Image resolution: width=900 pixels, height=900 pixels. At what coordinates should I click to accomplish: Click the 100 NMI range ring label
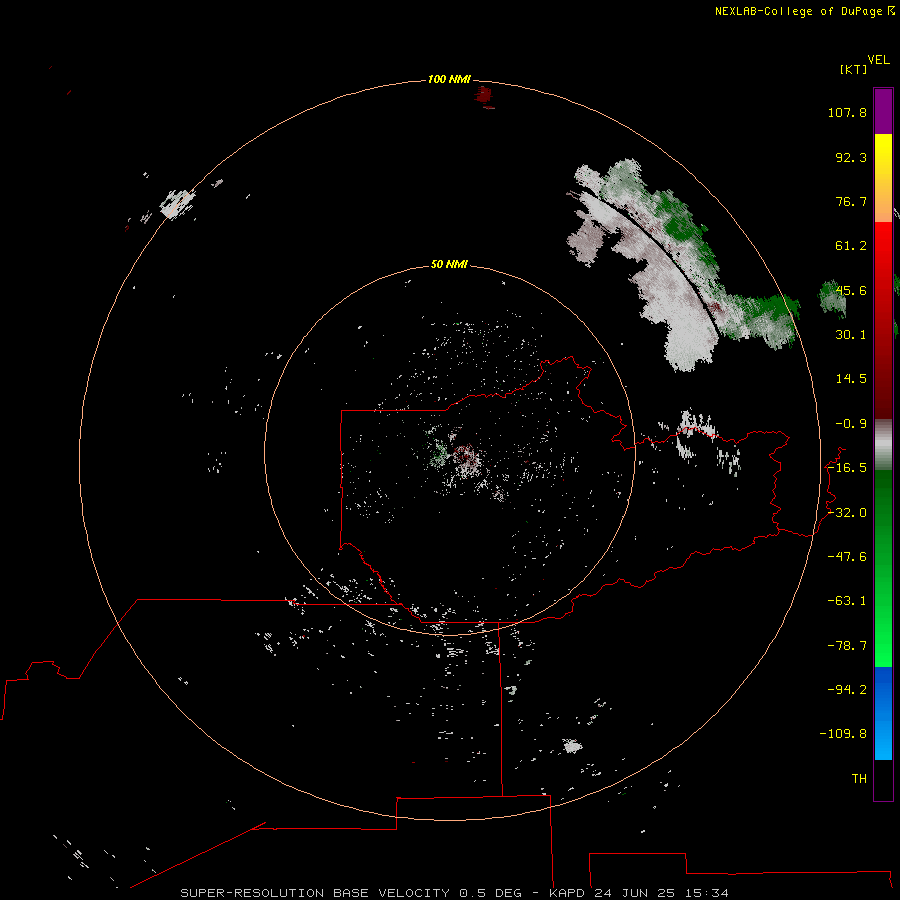449,79
